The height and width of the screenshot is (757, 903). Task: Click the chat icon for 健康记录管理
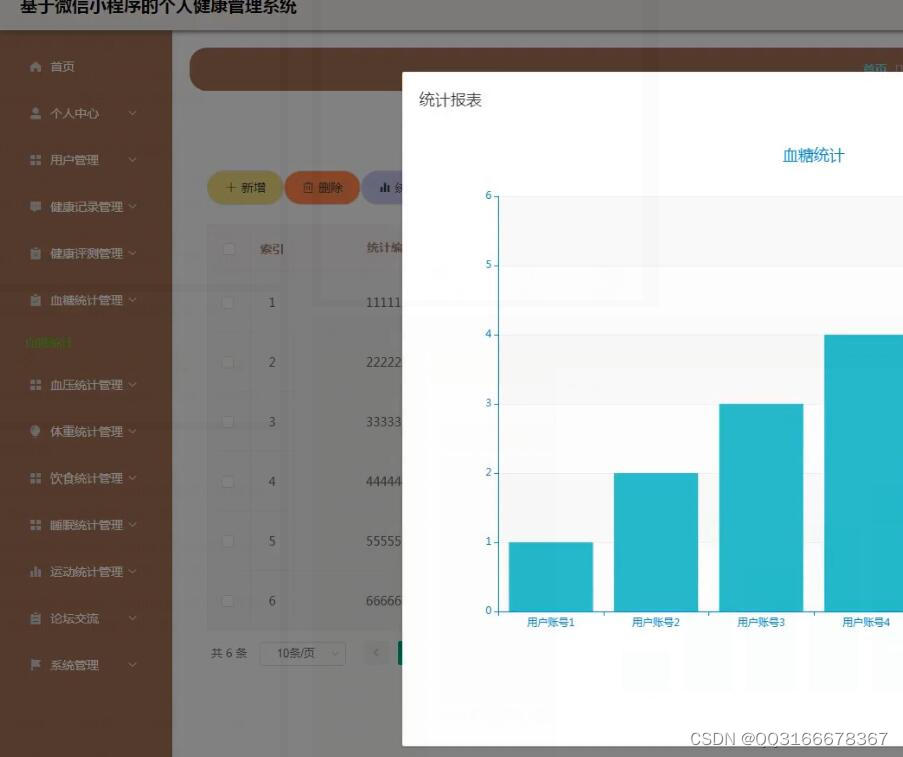click(x=36, y=207)
